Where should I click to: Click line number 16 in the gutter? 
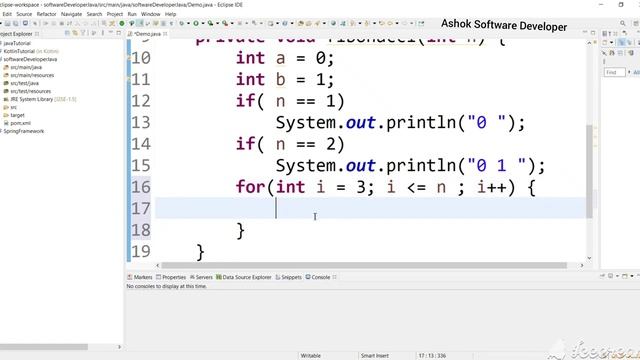pos(141,187)
